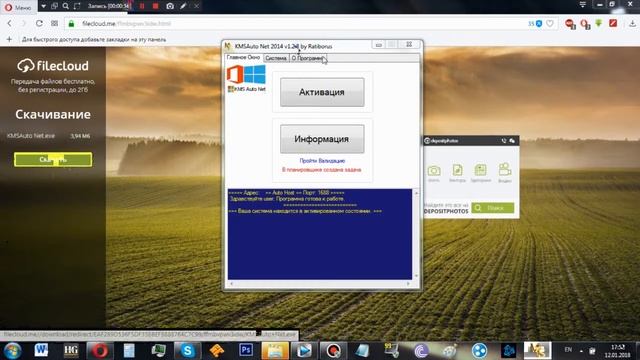Open Opera from the taskbar

click(x=100, y=351)
